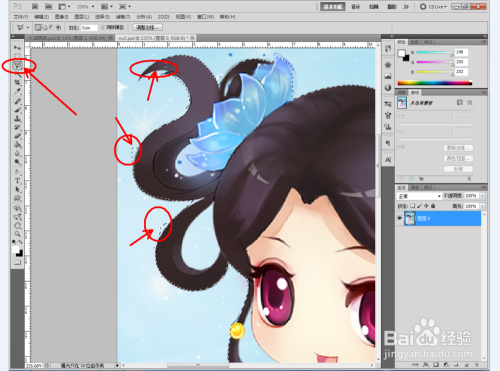Screen dimensions: 500x371
Task: Select the Eyedropper tool
Action: [17, 91]
